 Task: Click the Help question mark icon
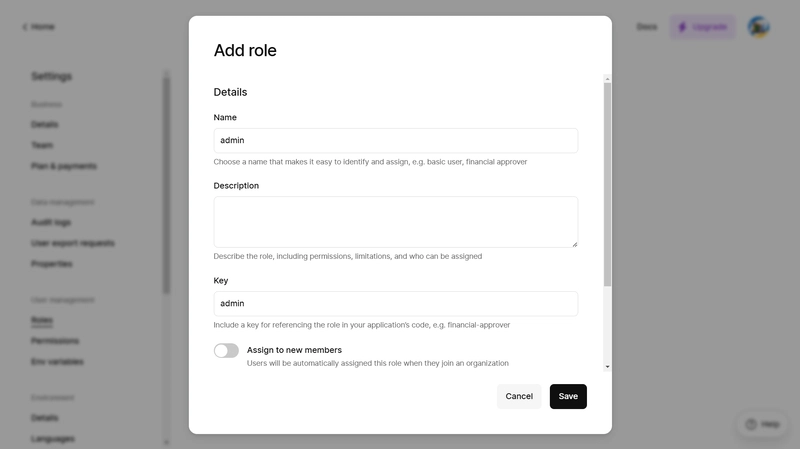click(x=751, y=424)
